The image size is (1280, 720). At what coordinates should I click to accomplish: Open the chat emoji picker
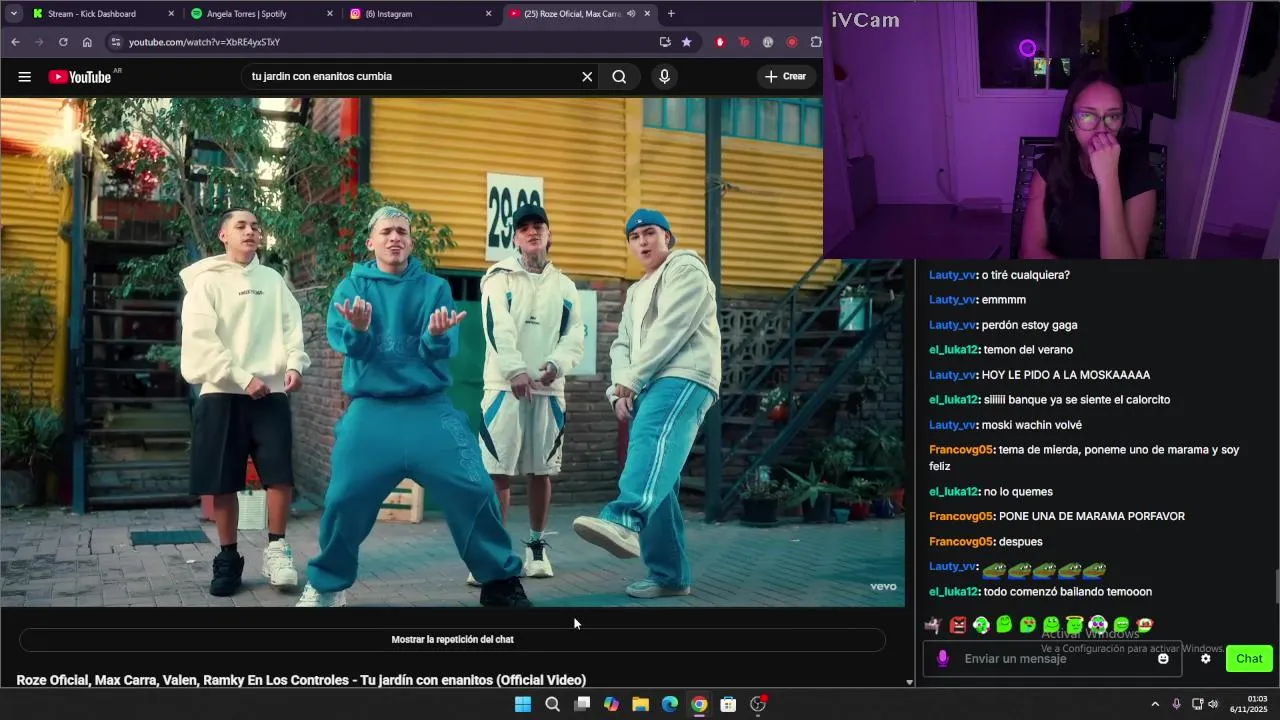click(x=1163, y=658)
